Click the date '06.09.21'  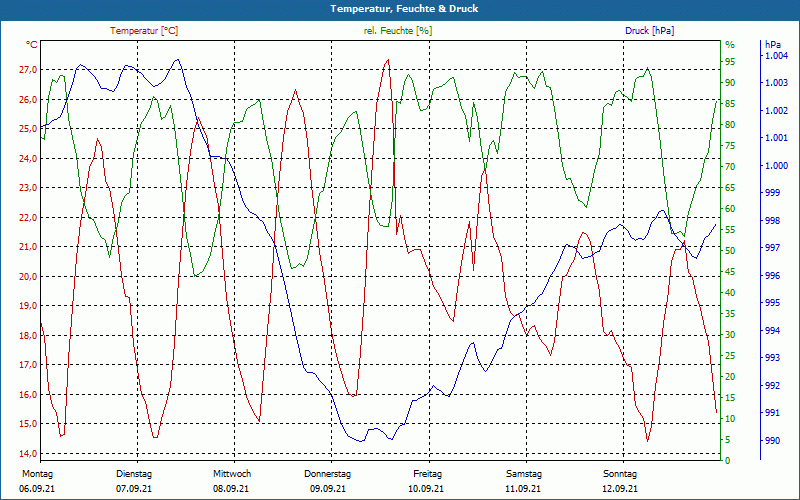tap(37, 489)
